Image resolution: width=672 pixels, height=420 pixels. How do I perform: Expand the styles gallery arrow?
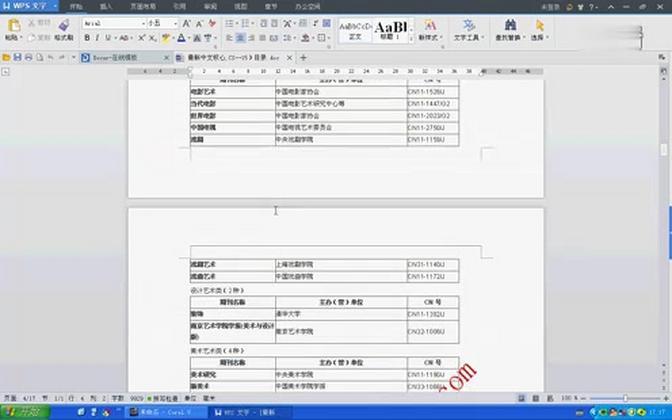[411, 39]
